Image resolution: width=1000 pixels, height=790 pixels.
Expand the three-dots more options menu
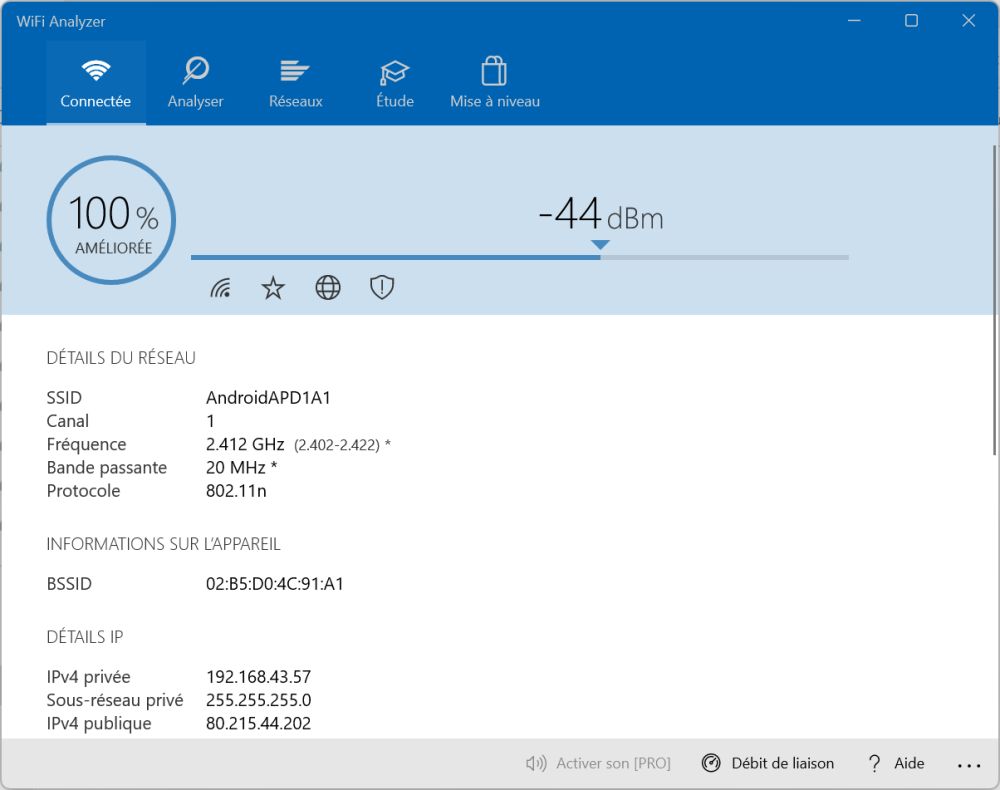(968, 765)
